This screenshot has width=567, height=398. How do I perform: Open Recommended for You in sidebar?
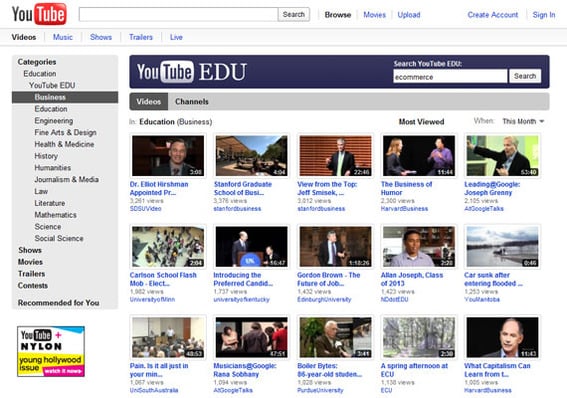(59, 303)
